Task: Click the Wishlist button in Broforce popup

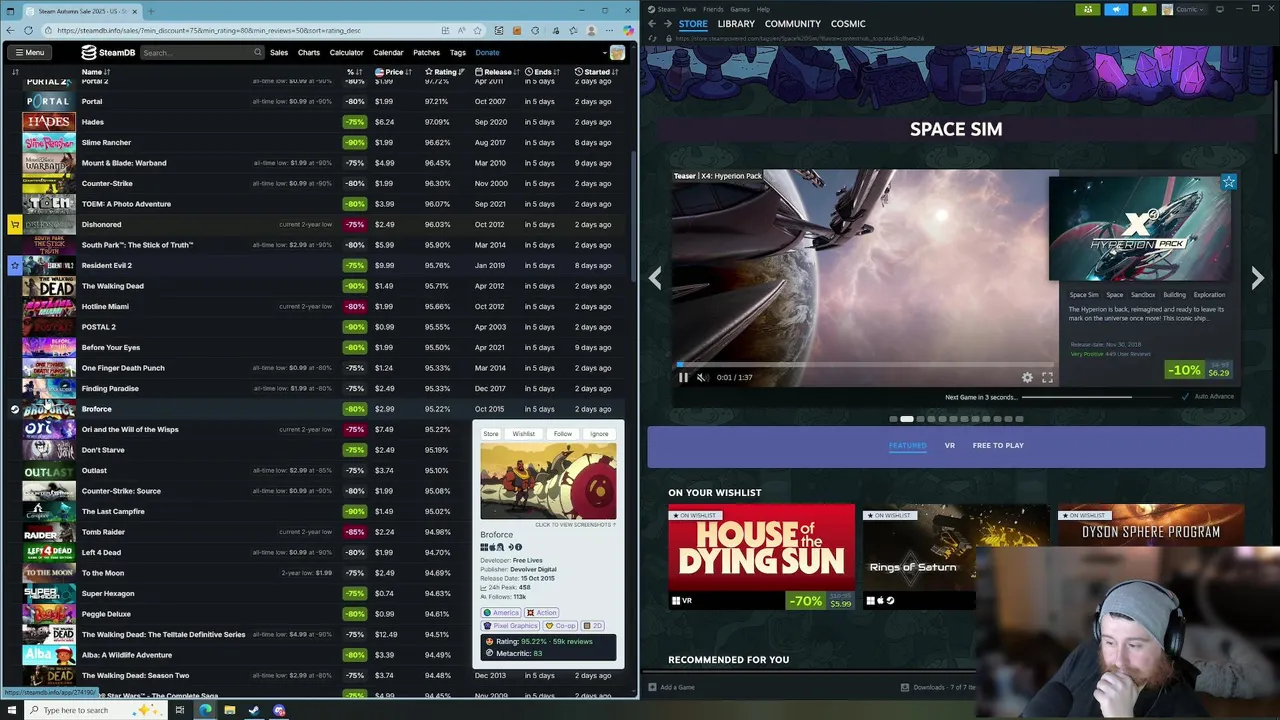Action: coord(524,434)
